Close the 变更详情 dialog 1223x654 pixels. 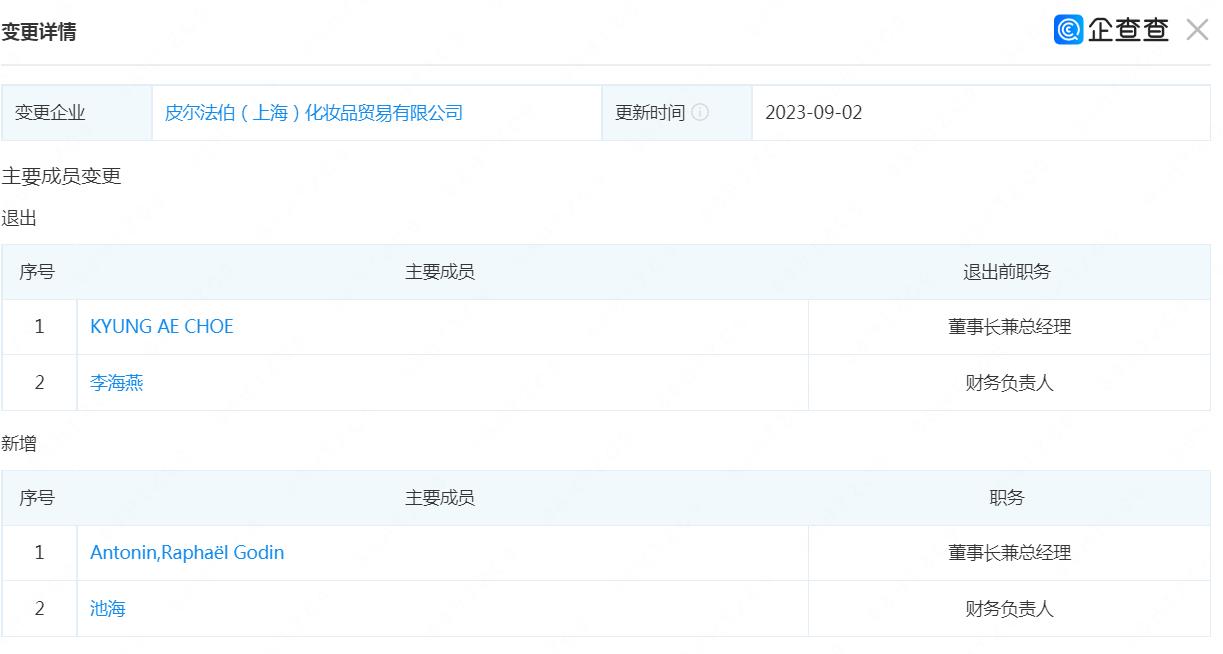point(1197,30)
